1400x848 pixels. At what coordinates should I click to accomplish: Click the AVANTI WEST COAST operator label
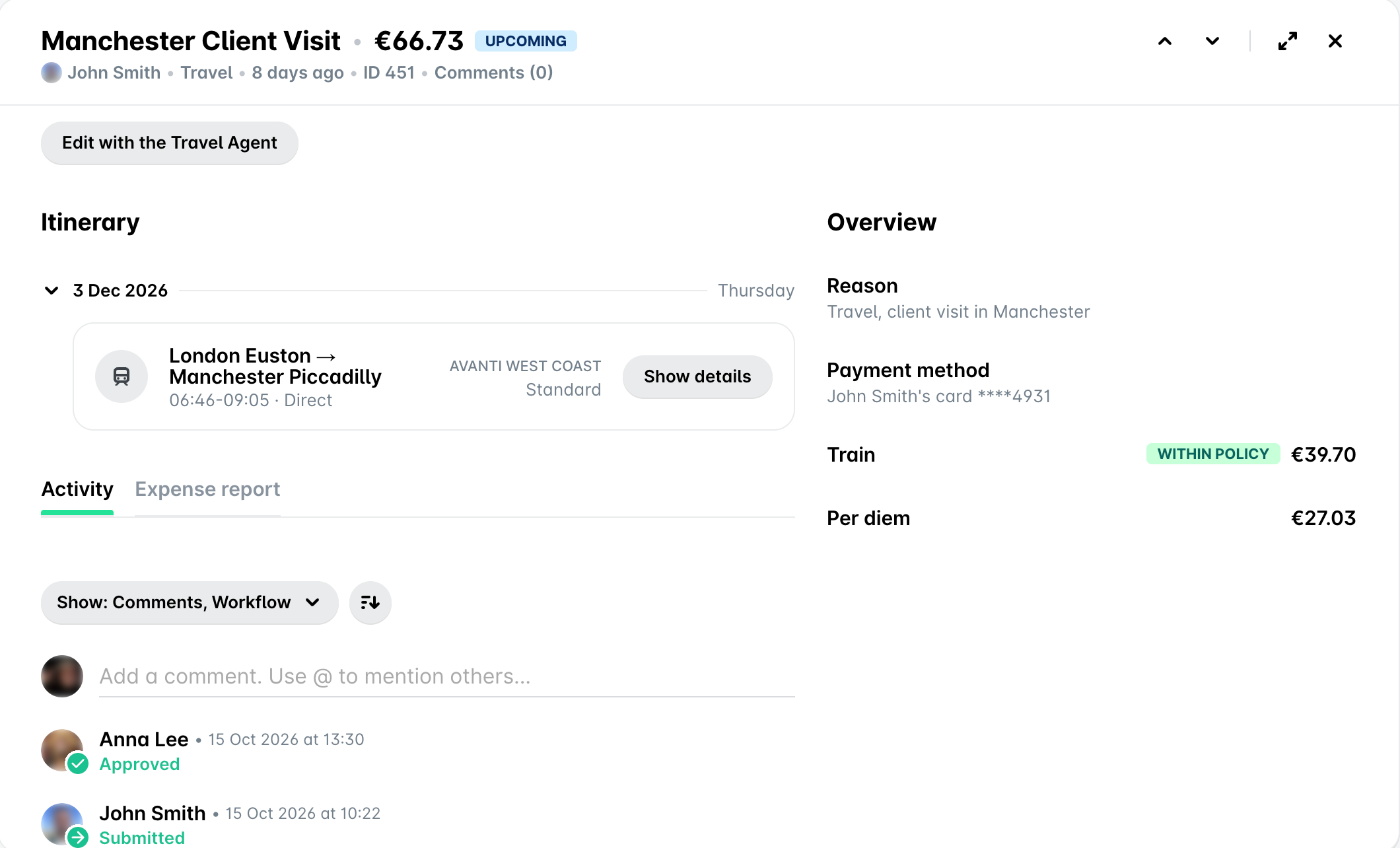click(525, 366)
